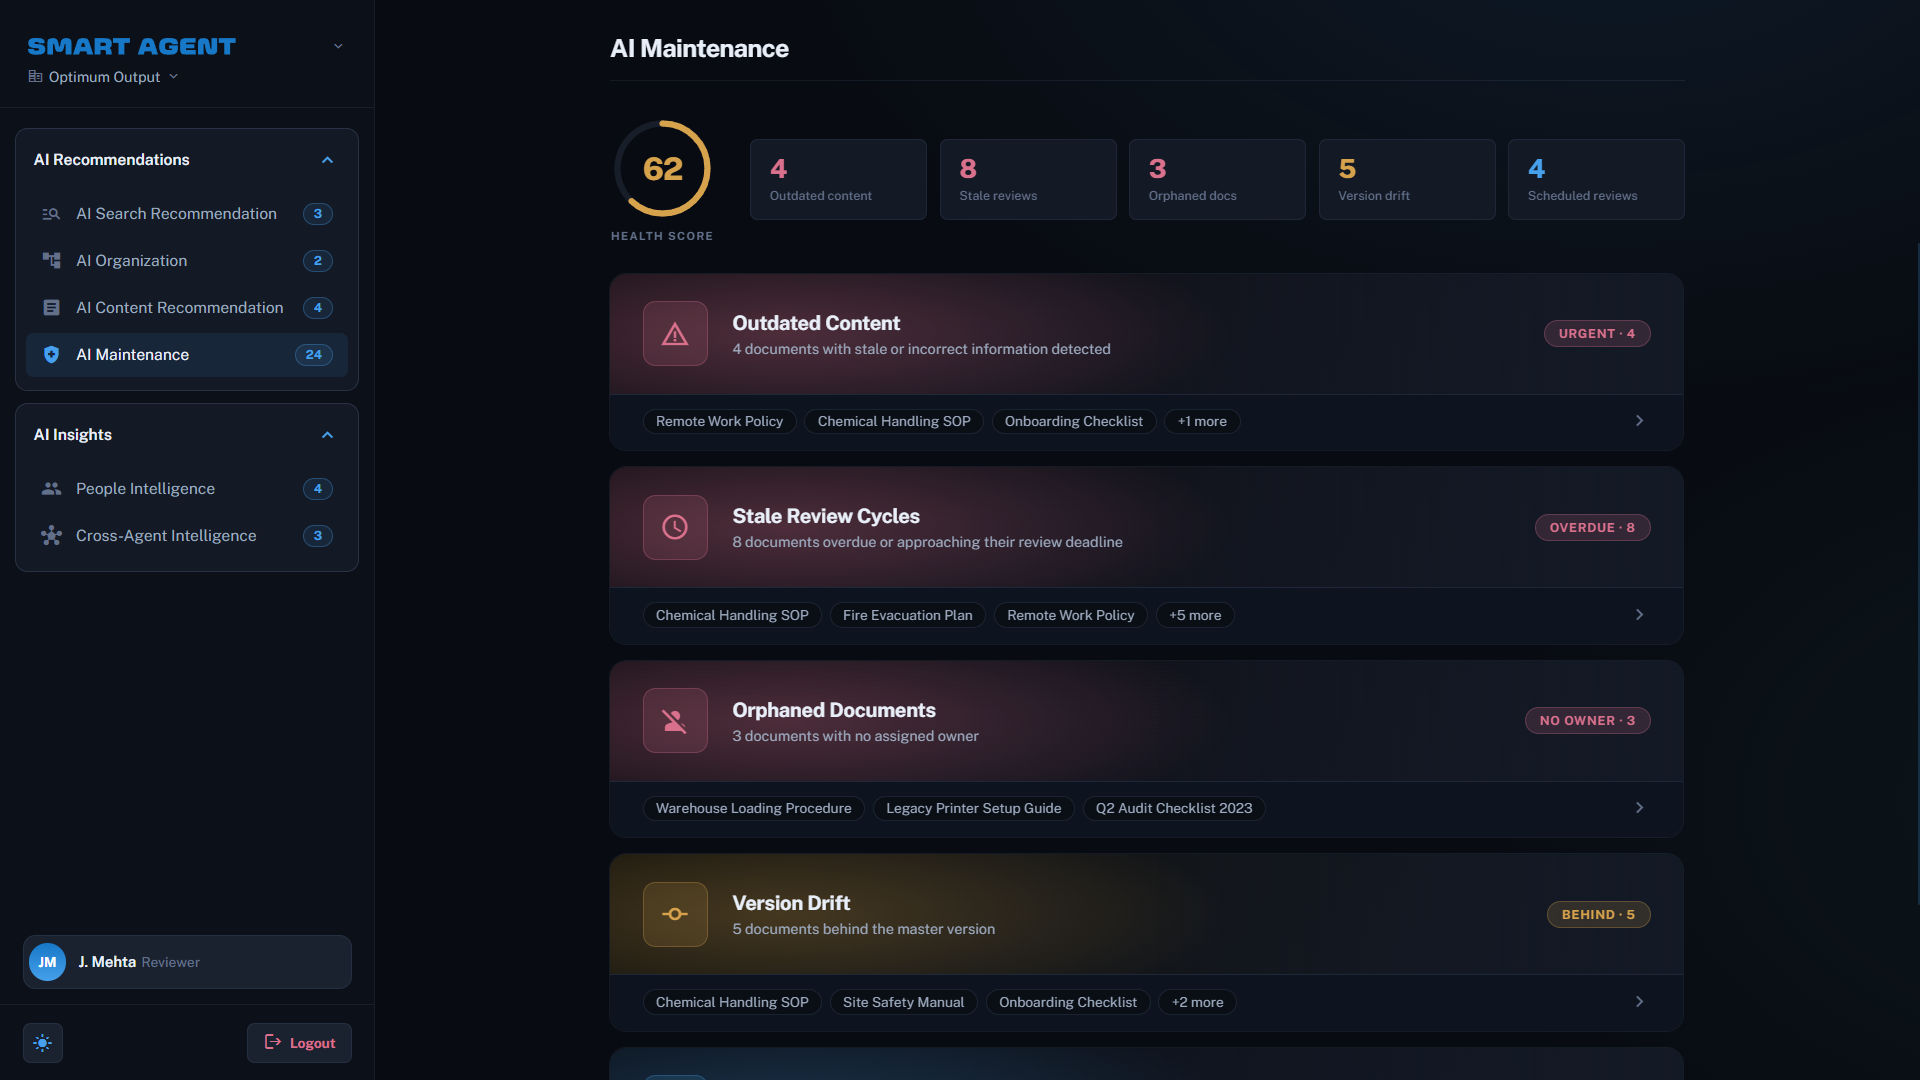Click the +1 more chip in Outdated Content

tap(1202, 422)
